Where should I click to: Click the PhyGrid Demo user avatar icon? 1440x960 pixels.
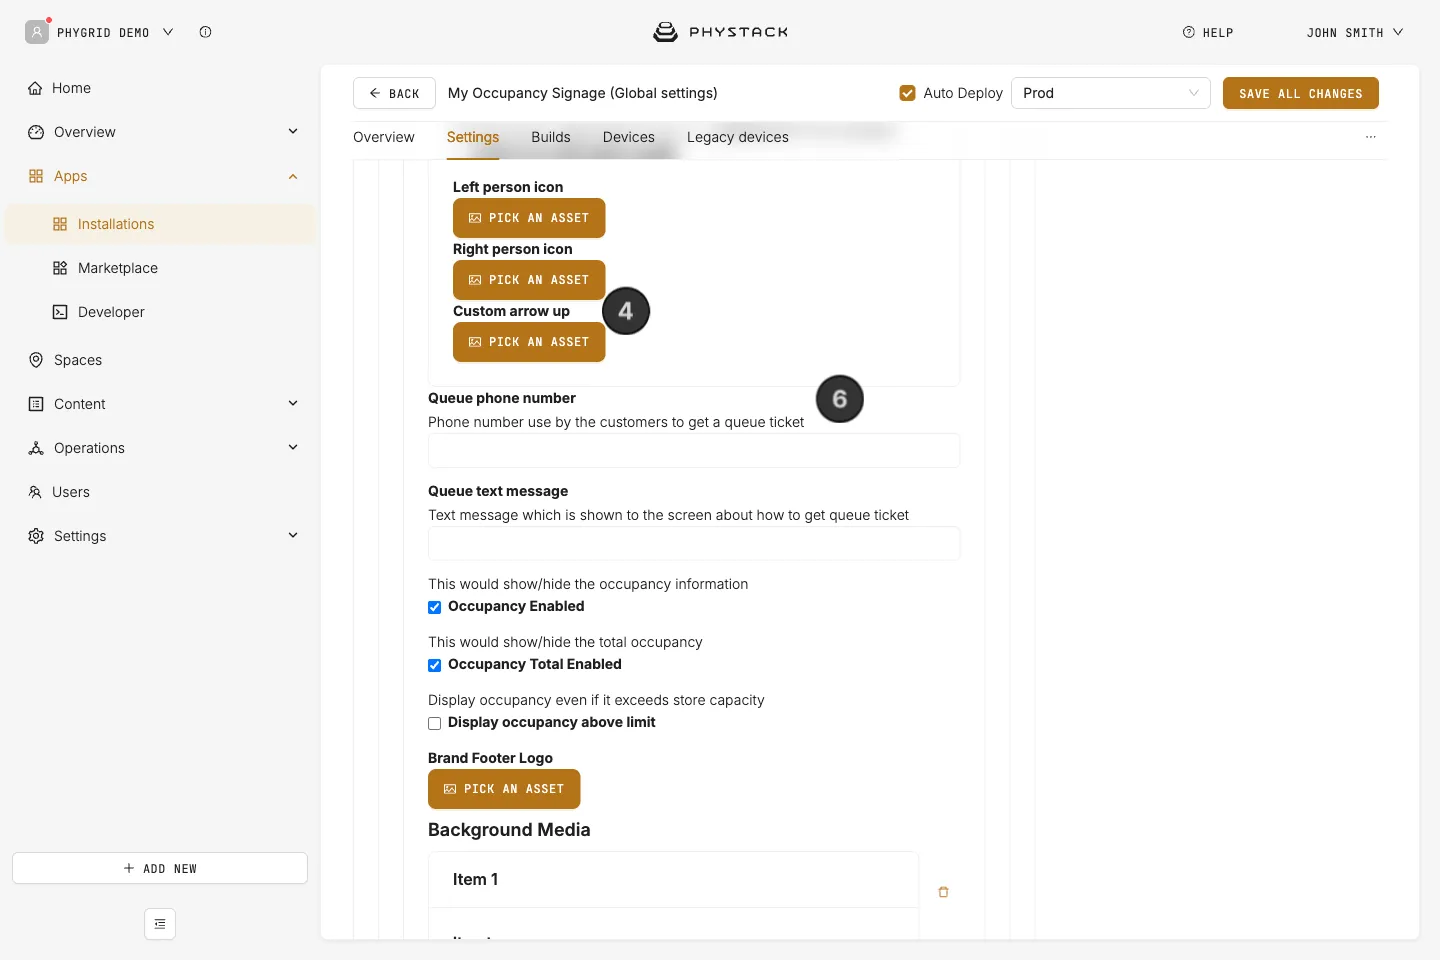coord(37,32)
